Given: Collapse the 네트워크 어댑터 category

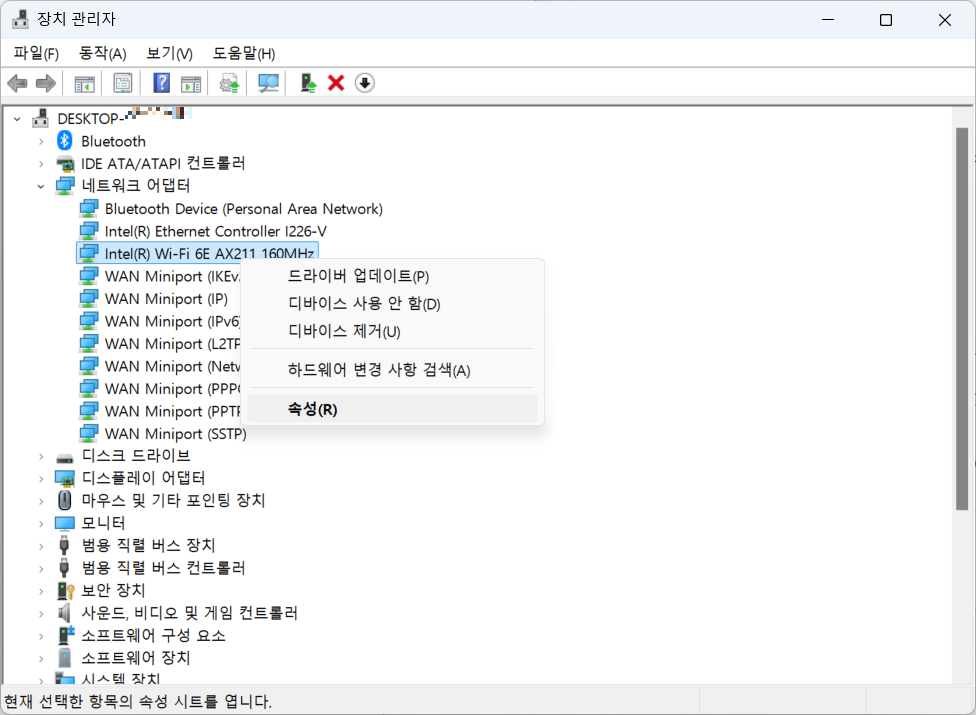Looking at the screenshot, I should (x=41, y=186).
